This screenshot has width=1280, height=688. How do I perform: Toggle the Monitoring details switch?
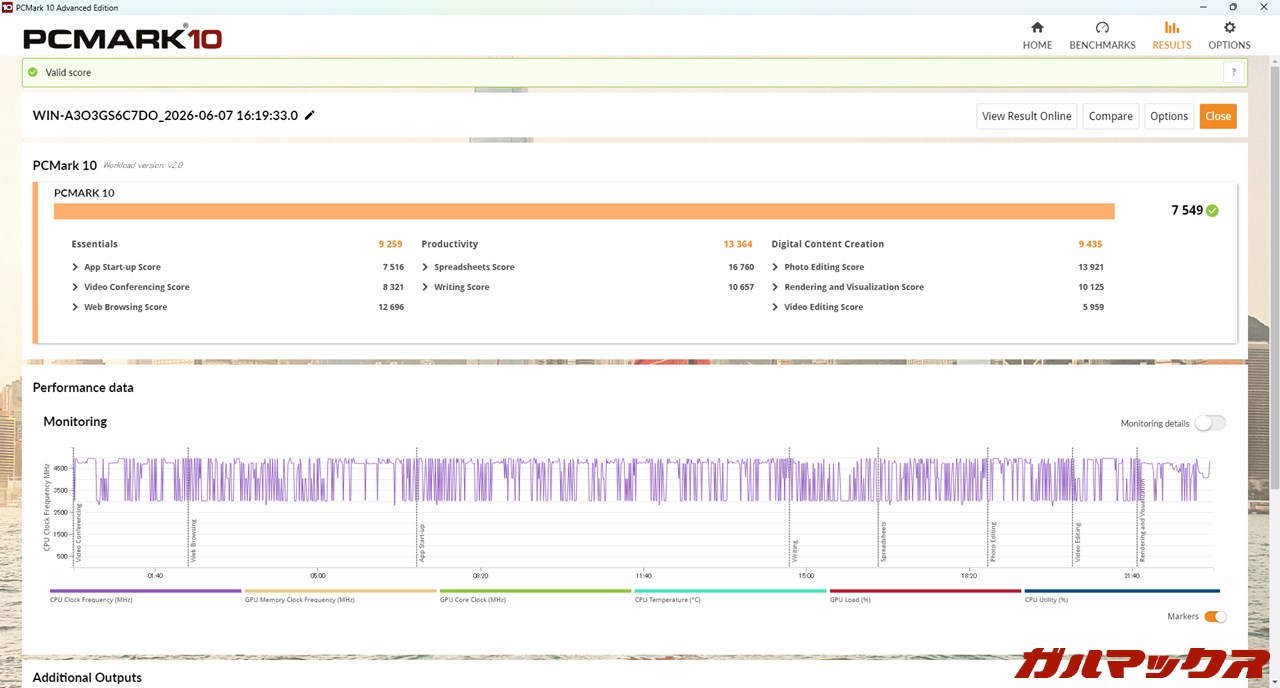click(x=1209, y=423)
